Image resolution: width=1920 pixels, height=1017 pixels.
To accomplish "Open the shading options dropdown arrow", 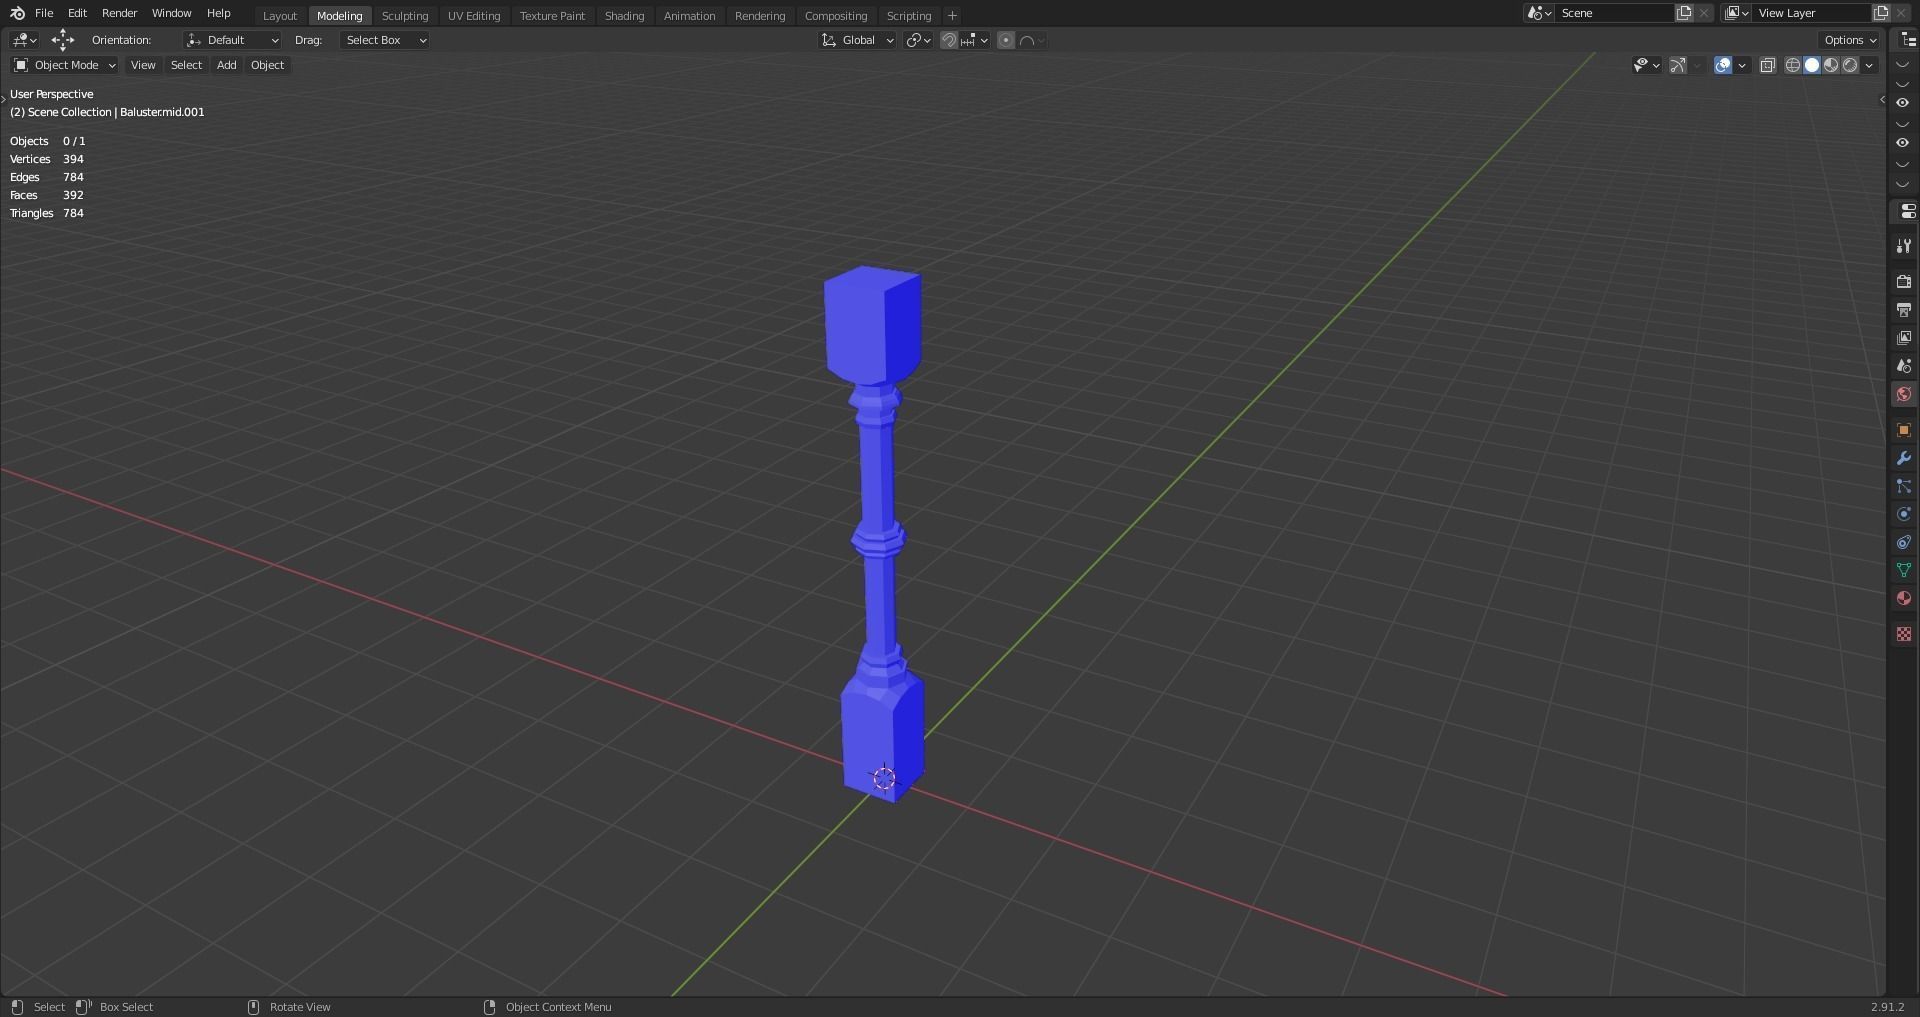I will pos(1869,65).
